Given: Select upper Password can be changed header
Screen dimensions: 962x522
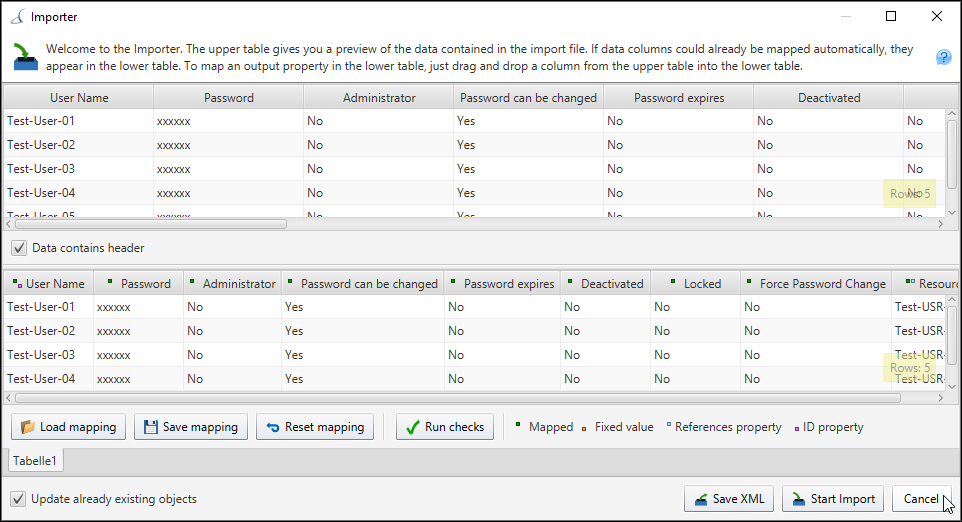Looking at the screenshot, I should pos(528,98).
